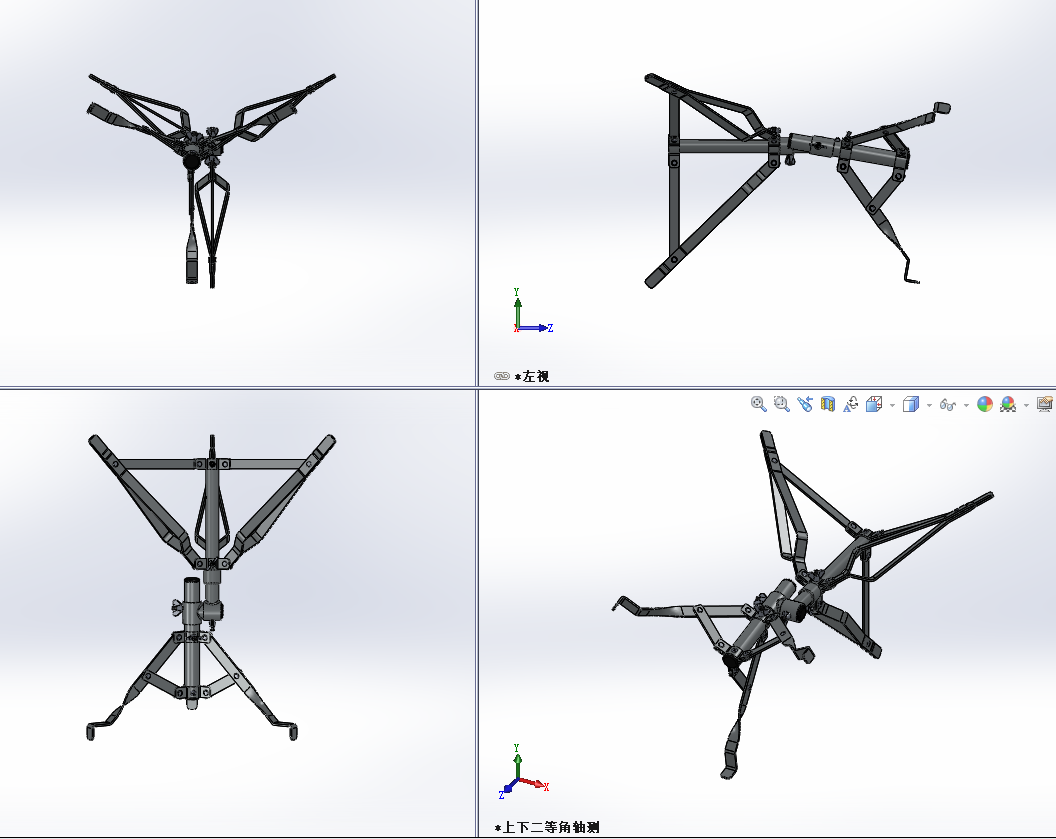Open the Edit Appearance color ball
Screen dimensions: 1056x839
click(x=985, y=404)
